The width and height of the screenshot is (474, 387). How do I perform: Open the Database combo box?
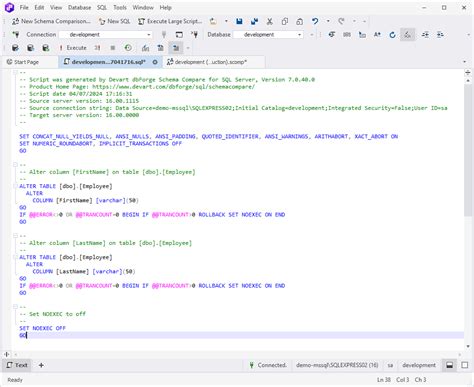pyautogui.click(x=268, y=35)
